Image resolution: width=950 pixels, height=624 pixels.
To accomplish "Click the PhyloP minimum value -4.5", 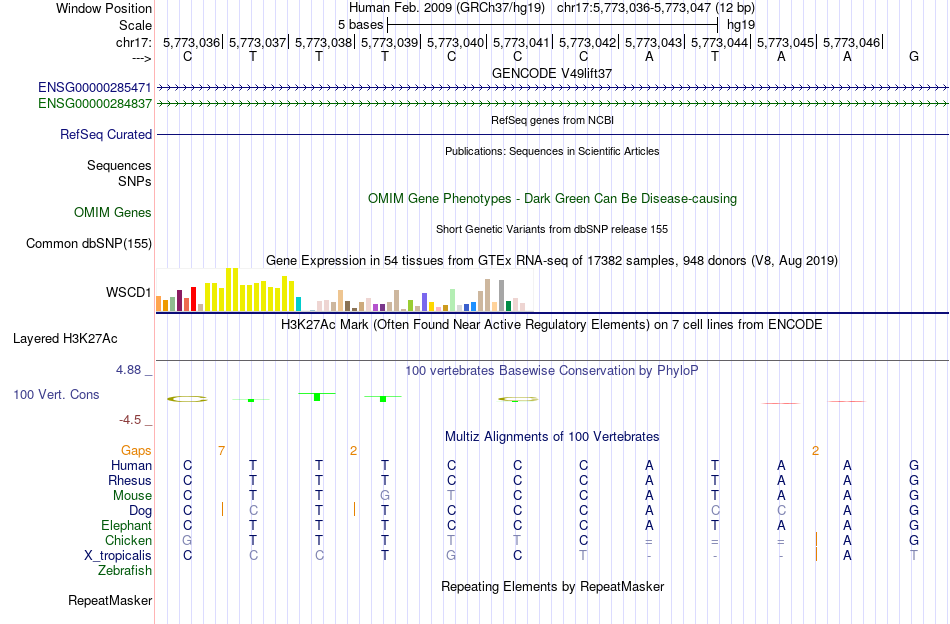I will (130, 420).
